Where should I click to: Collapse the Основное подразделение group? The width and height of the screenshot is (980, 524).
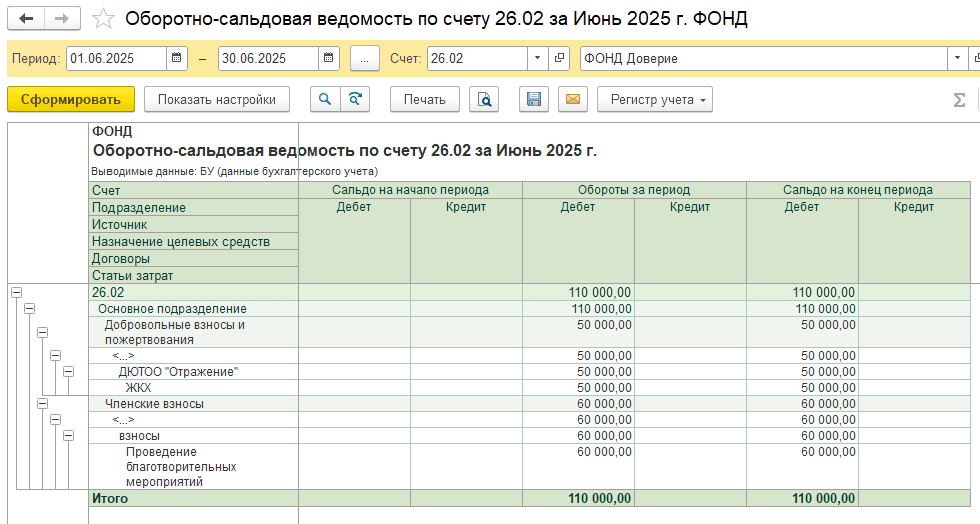[29, 309]
